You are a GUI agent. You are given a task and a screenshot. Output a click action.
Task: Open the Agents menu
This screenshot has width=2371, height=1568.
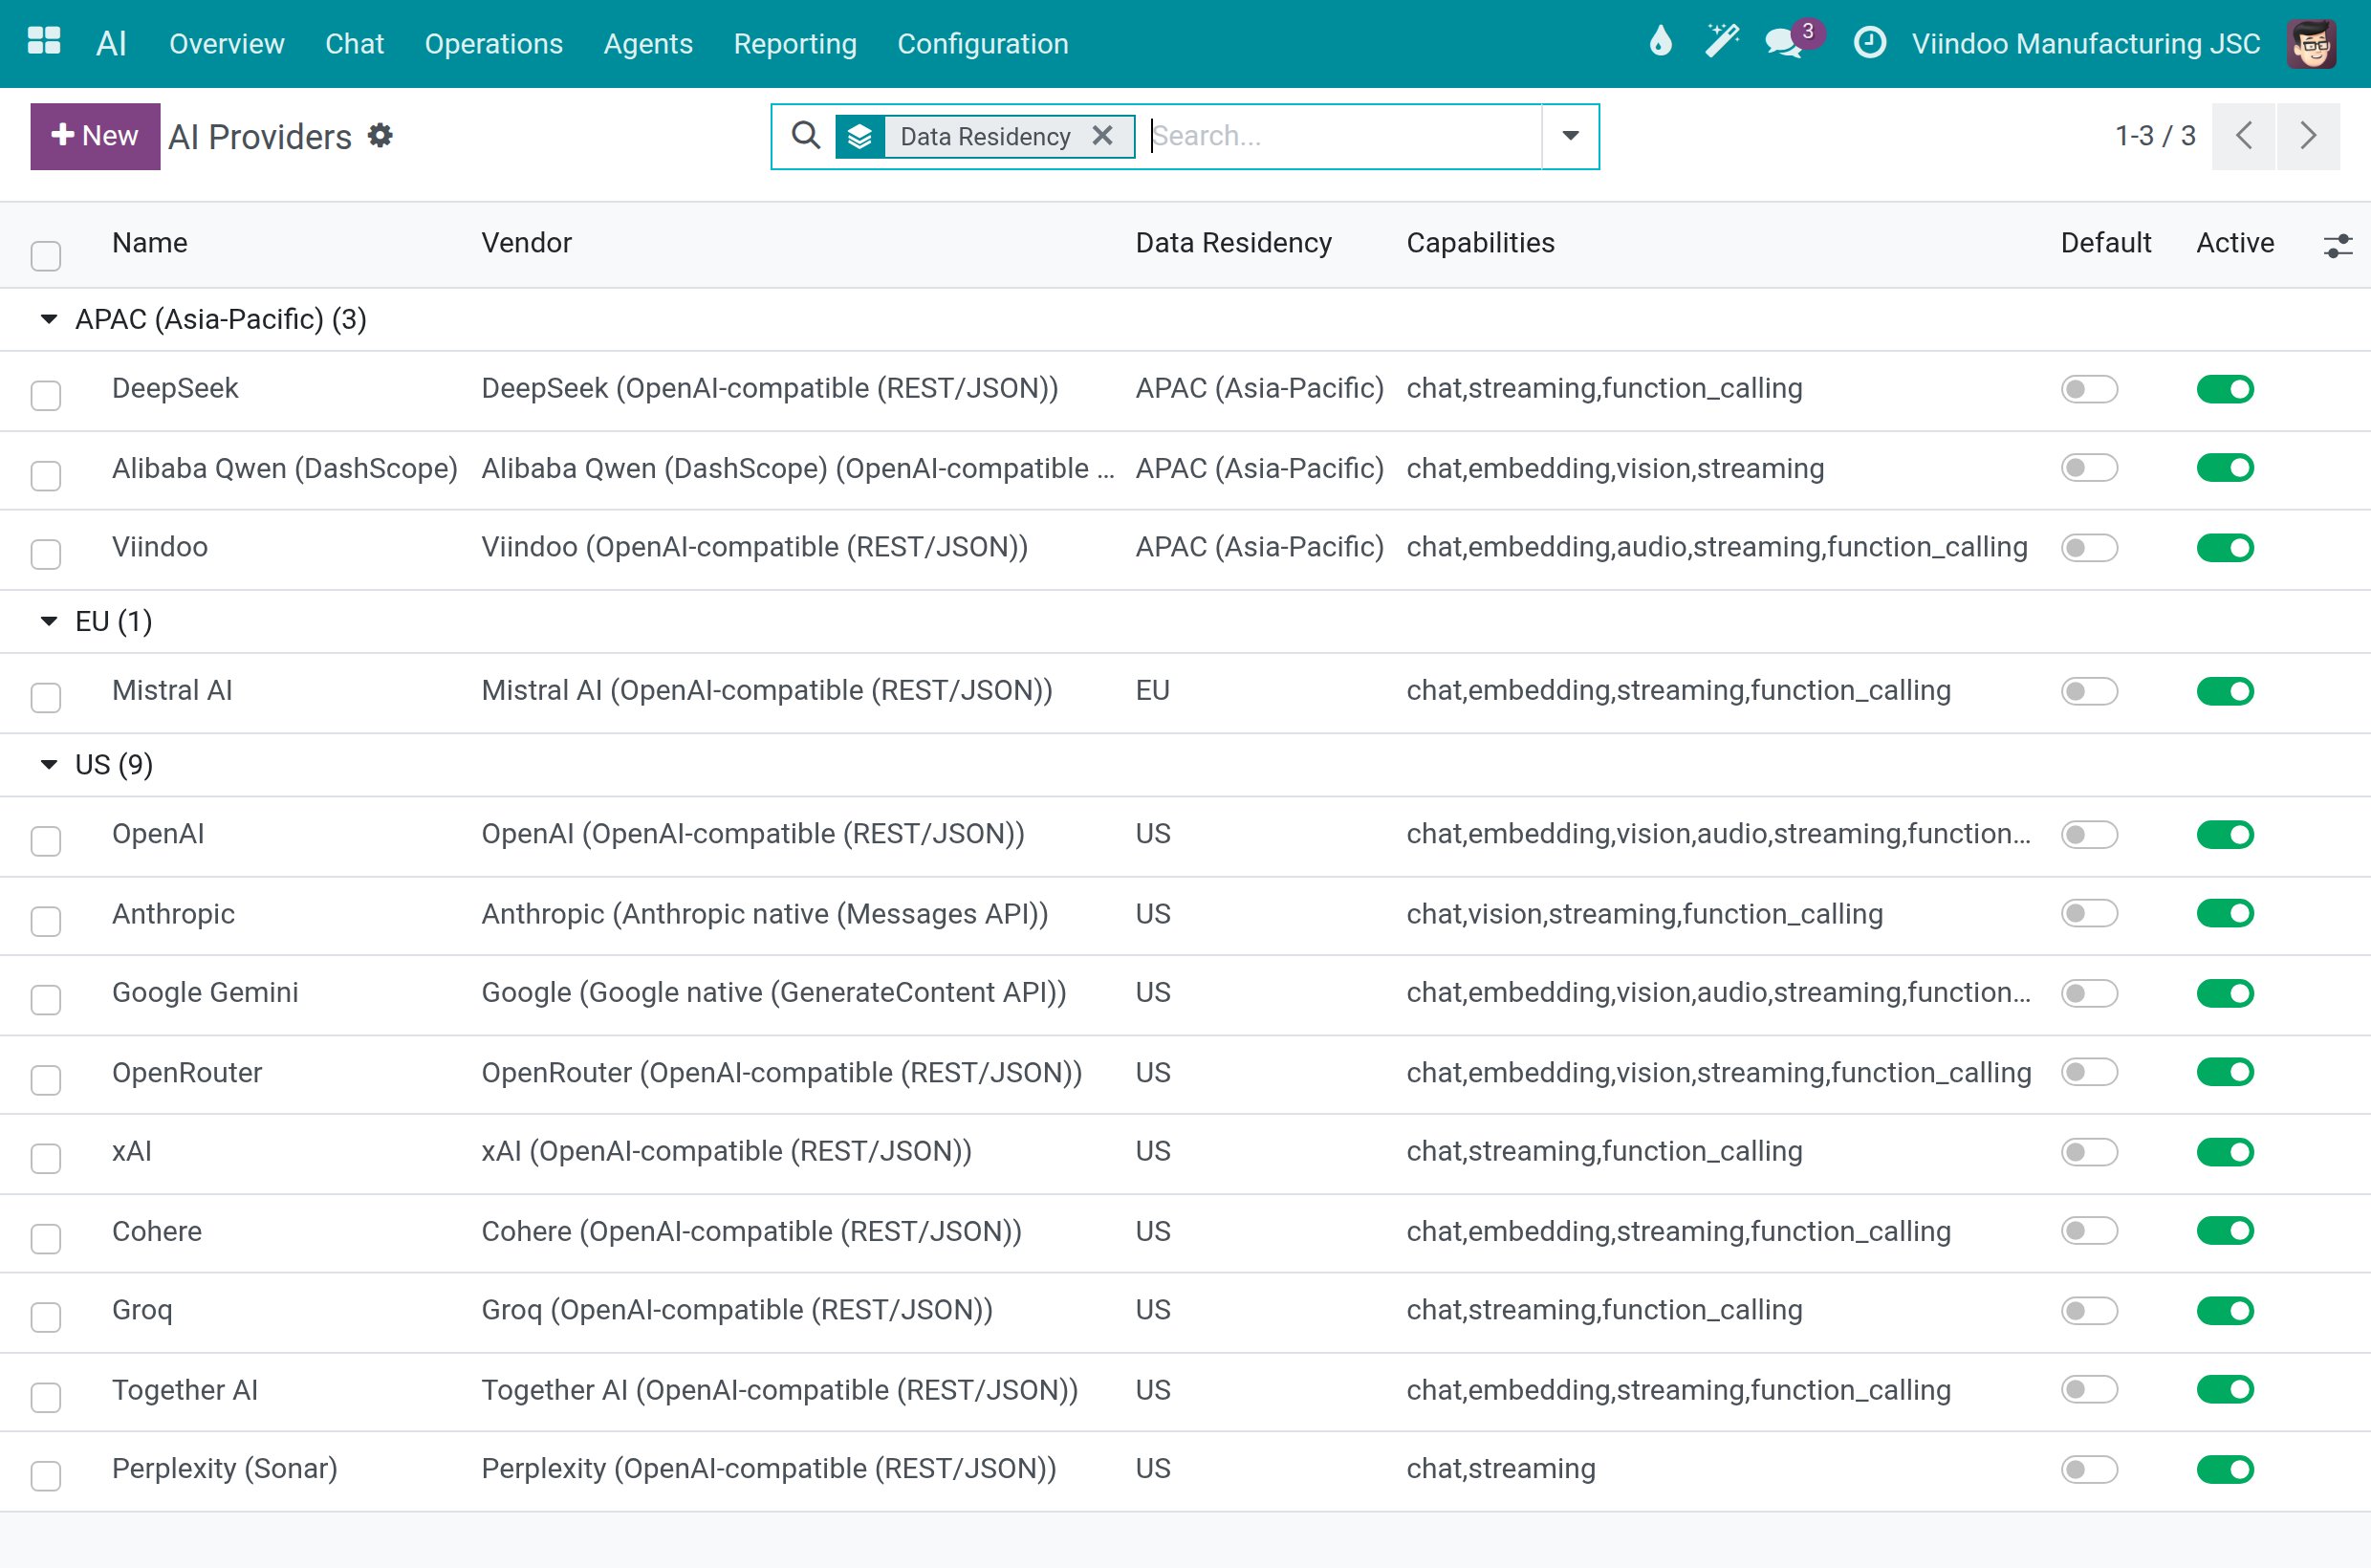point(648,44)
